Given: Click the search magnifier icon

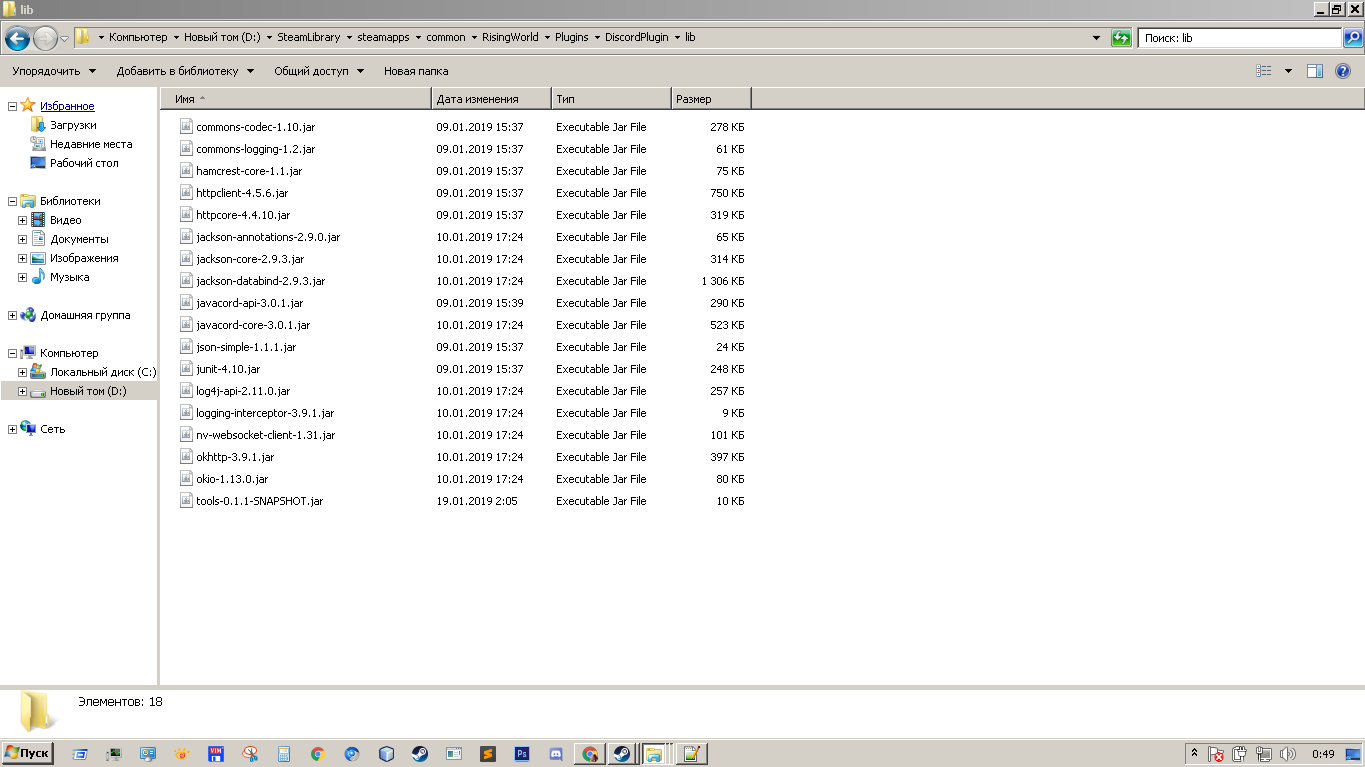Looking at the screenshot, I should tap(1352, 38).
